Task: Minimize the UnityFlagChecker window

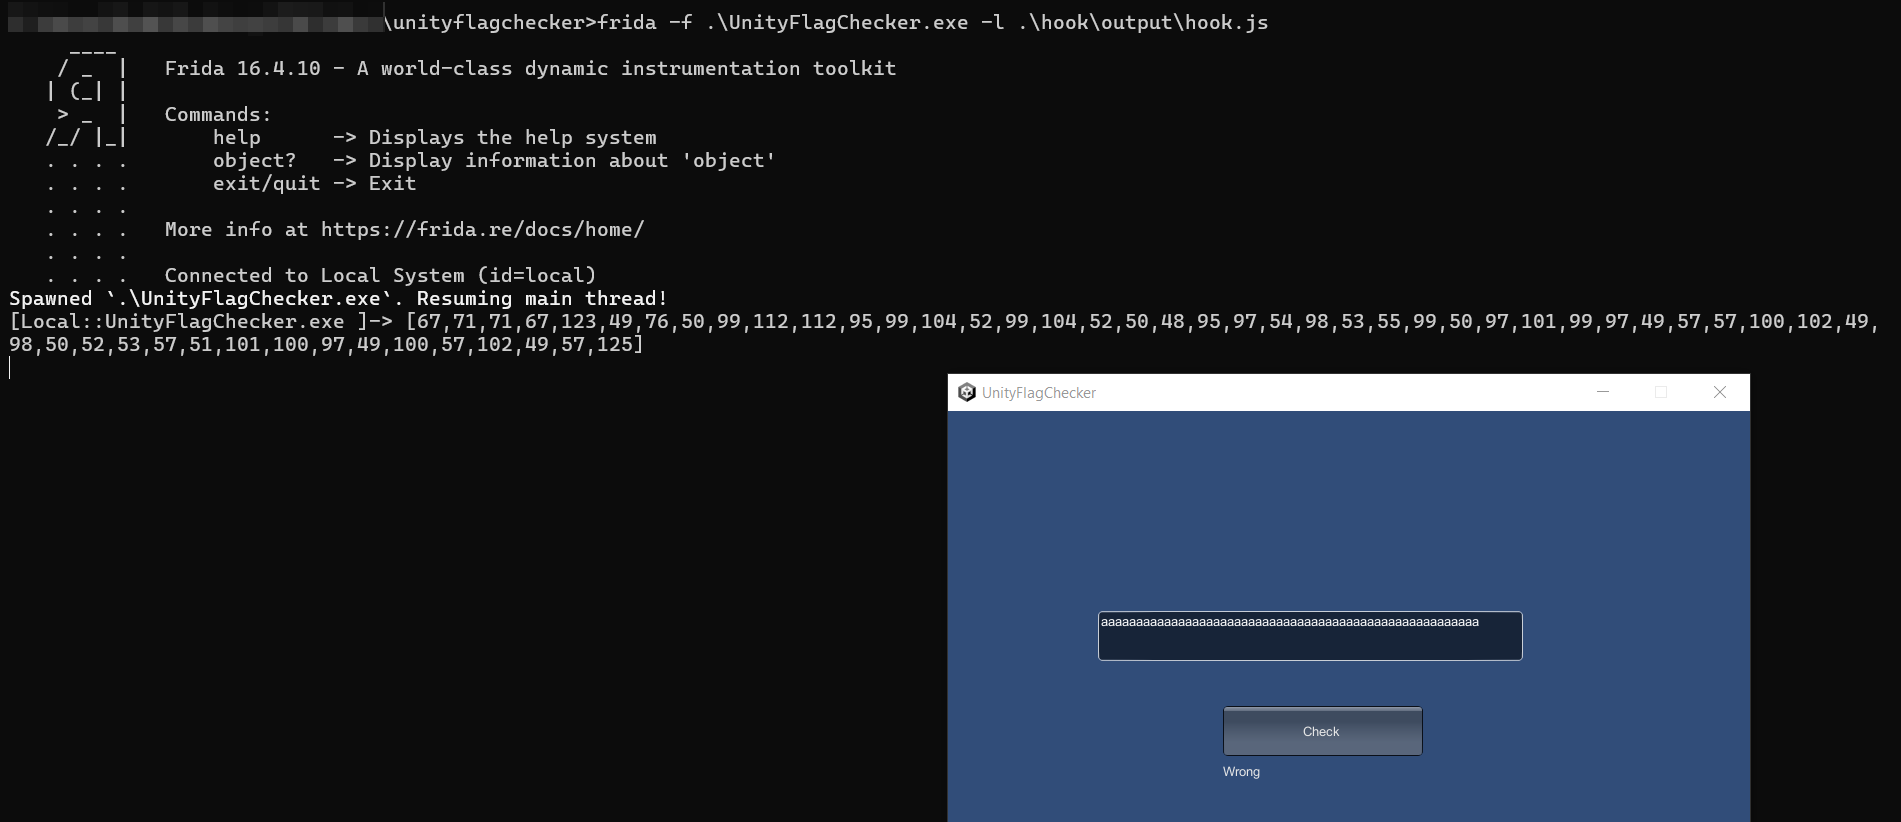Action: click(1603, 392)
